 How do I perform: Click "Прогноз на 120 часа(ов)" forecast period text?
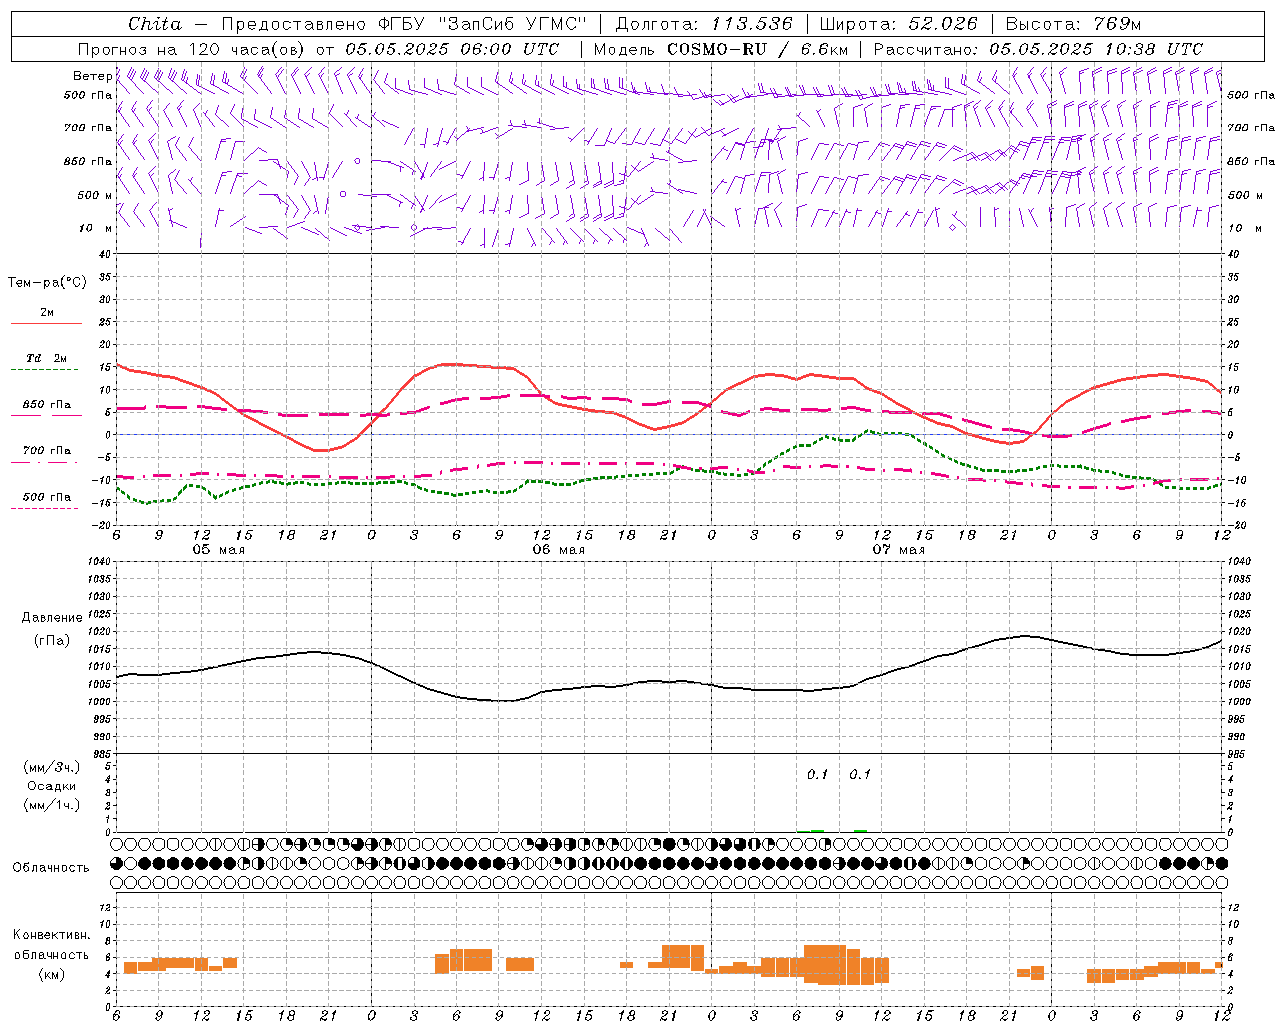tap(193, 49)
